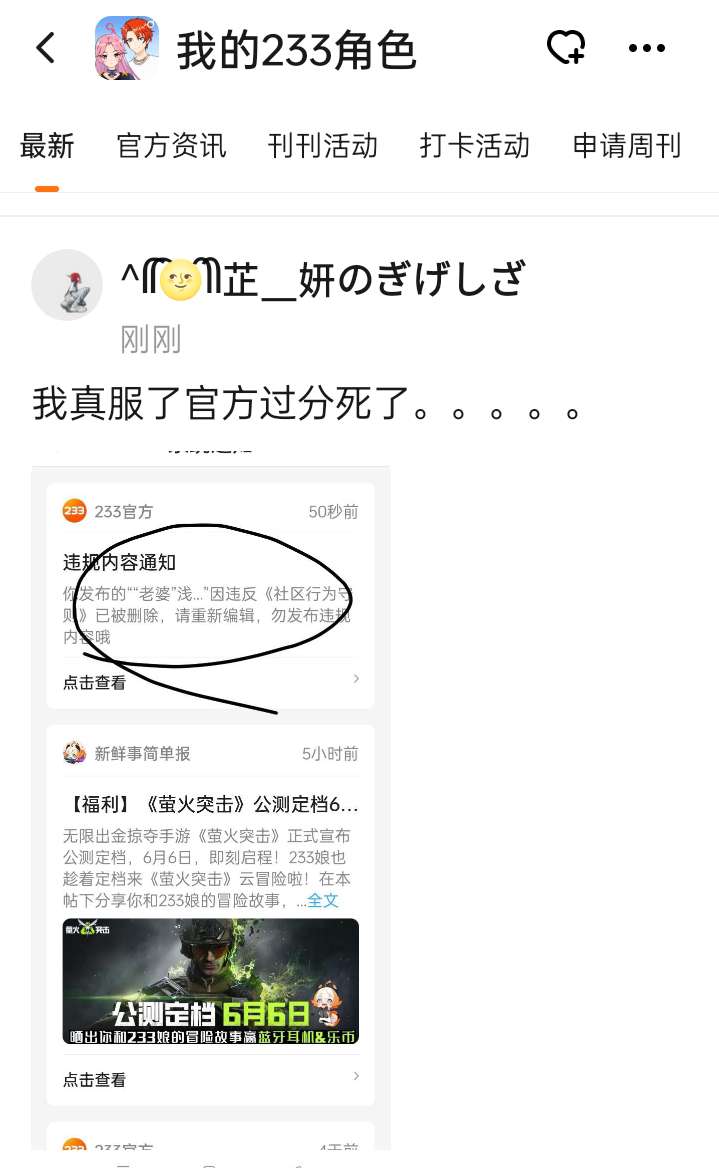The image size is (719, 1168).
Task: Open the 我的233角色 circle avatar icon
Action: coord(127,48)
